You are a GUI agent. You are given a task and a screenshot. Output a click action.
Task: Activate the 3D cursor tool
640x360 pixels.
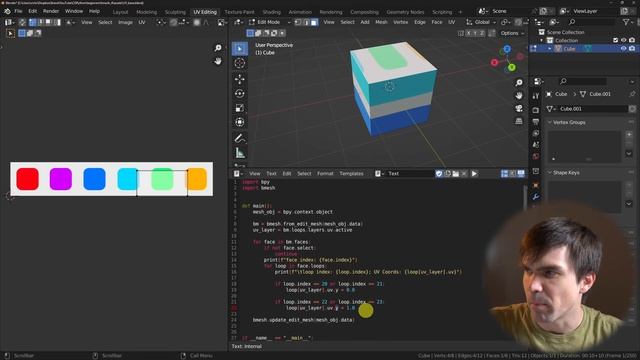click(240, 63)
